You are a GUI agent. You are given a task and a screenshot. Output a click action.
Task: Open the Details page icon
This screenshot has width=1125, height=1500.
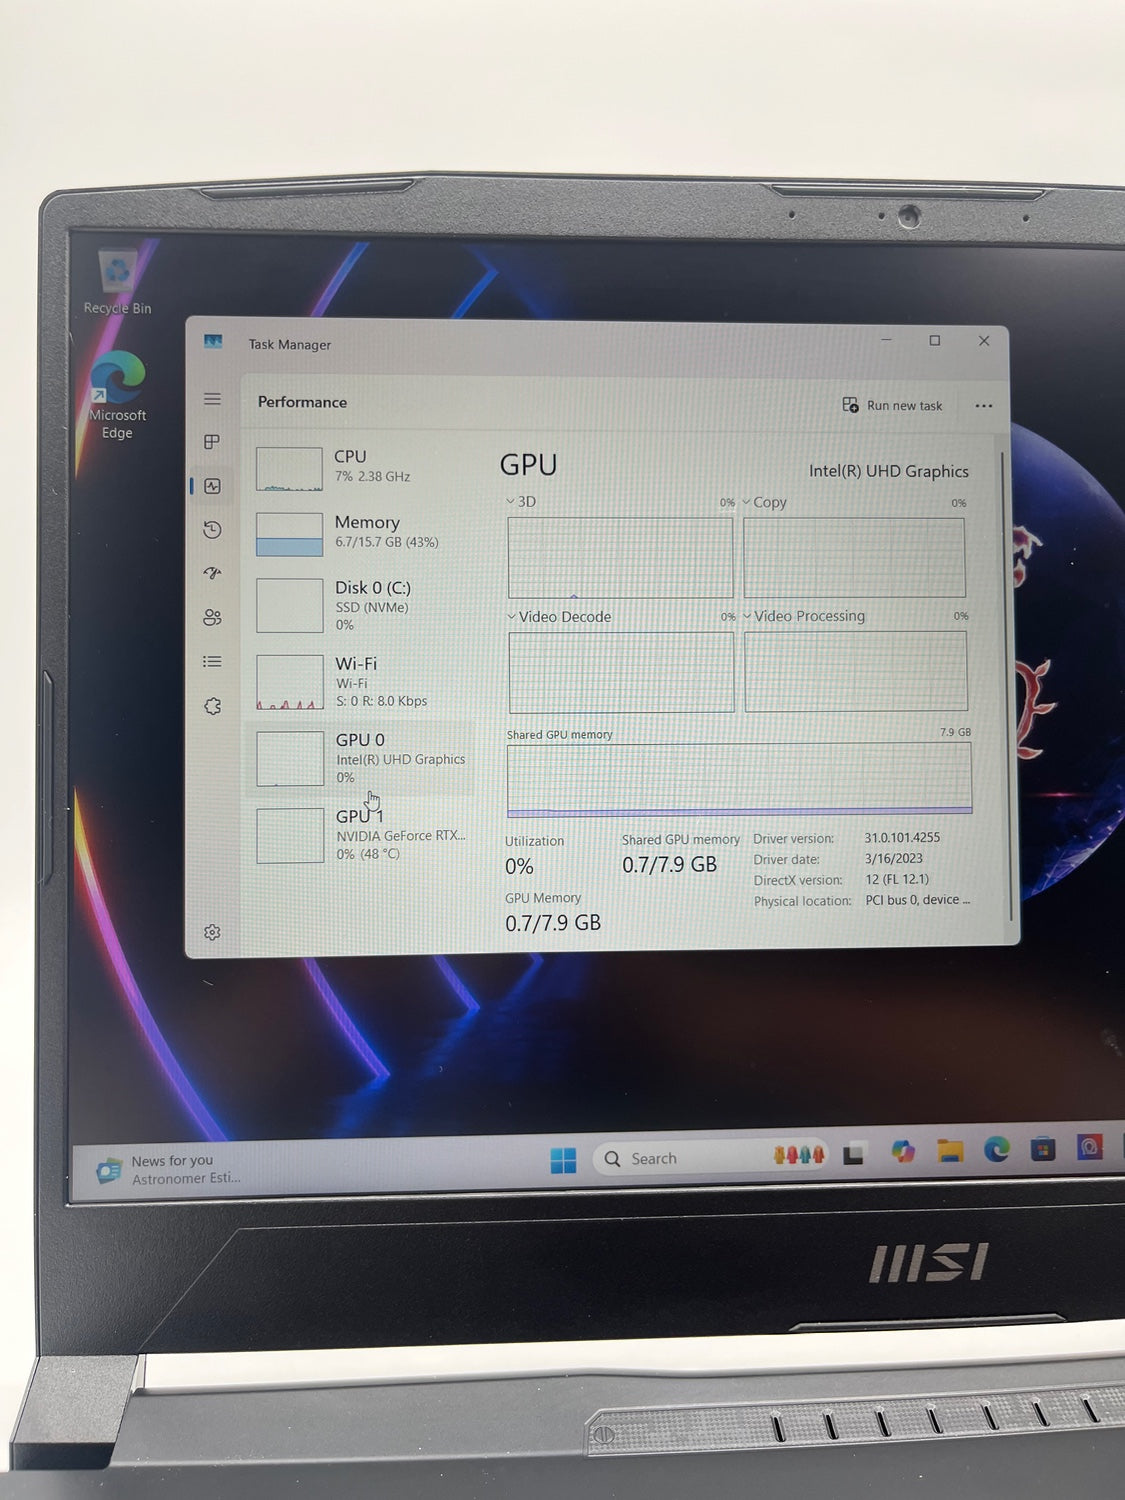pos(212,661)
